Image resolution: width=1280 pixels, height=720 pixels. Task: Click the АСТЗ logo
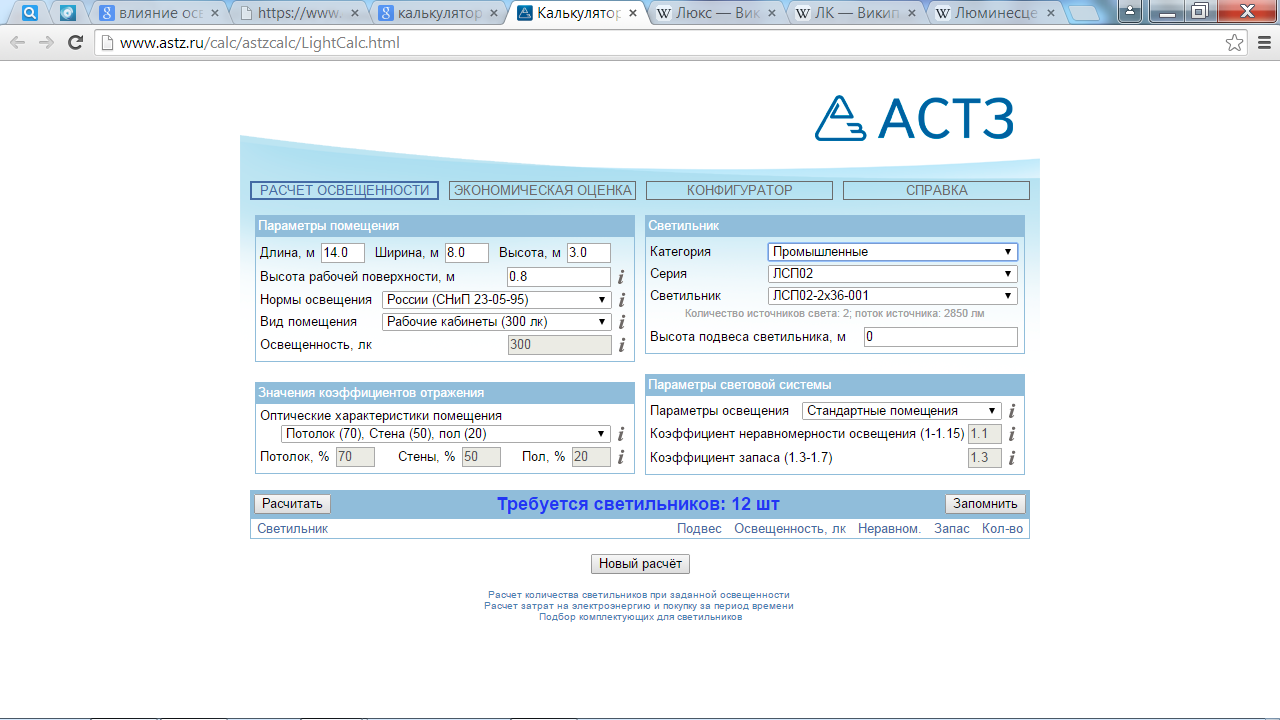(x=914, y=119)
